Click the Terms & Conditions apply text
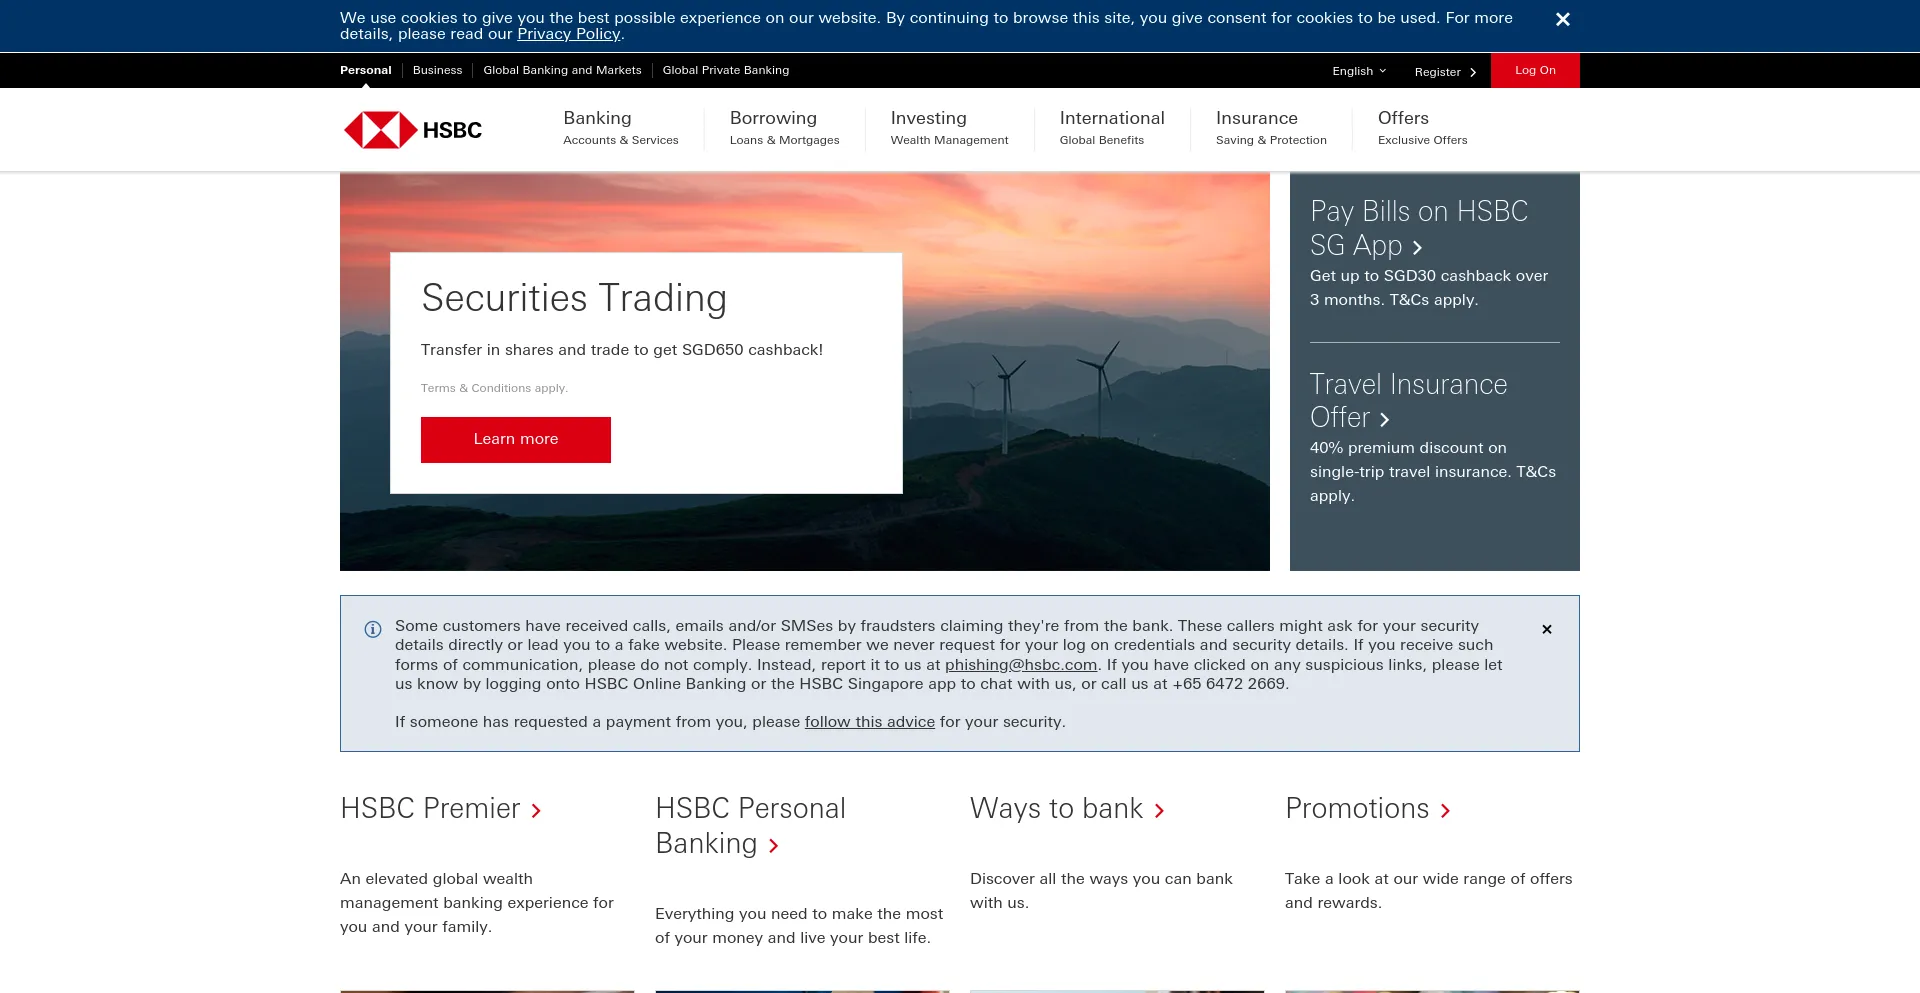 point(494,388)
